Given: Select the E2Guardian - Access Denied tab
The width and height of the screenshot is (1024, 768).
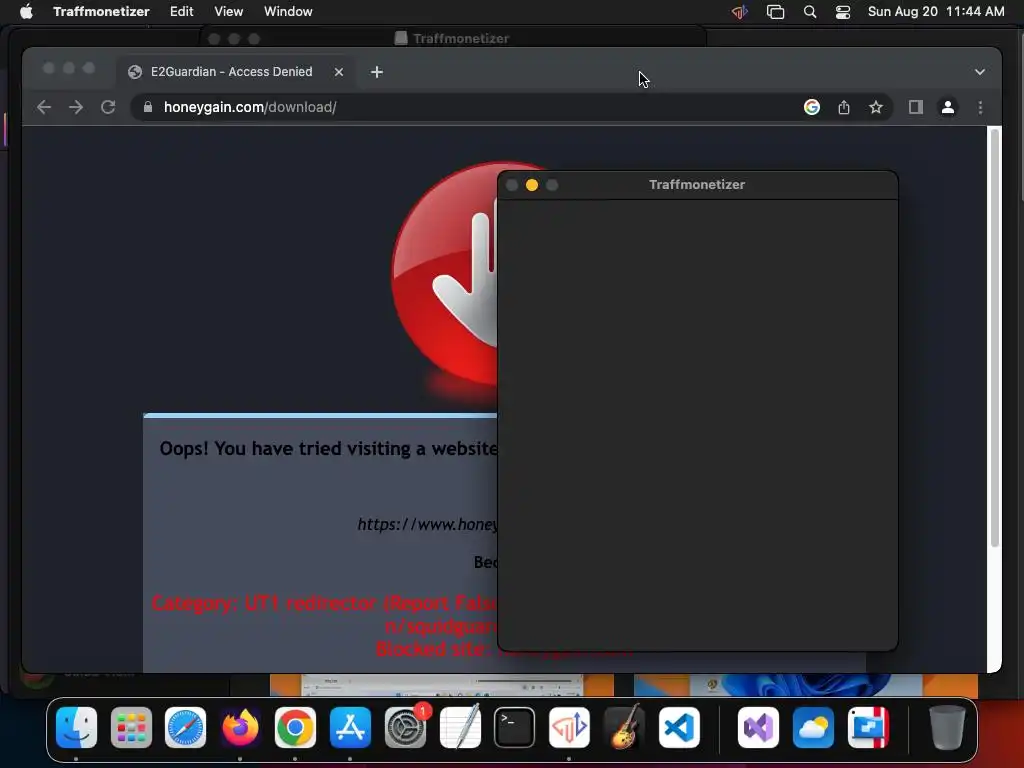Looking at the screenshot, I should 231,72.
